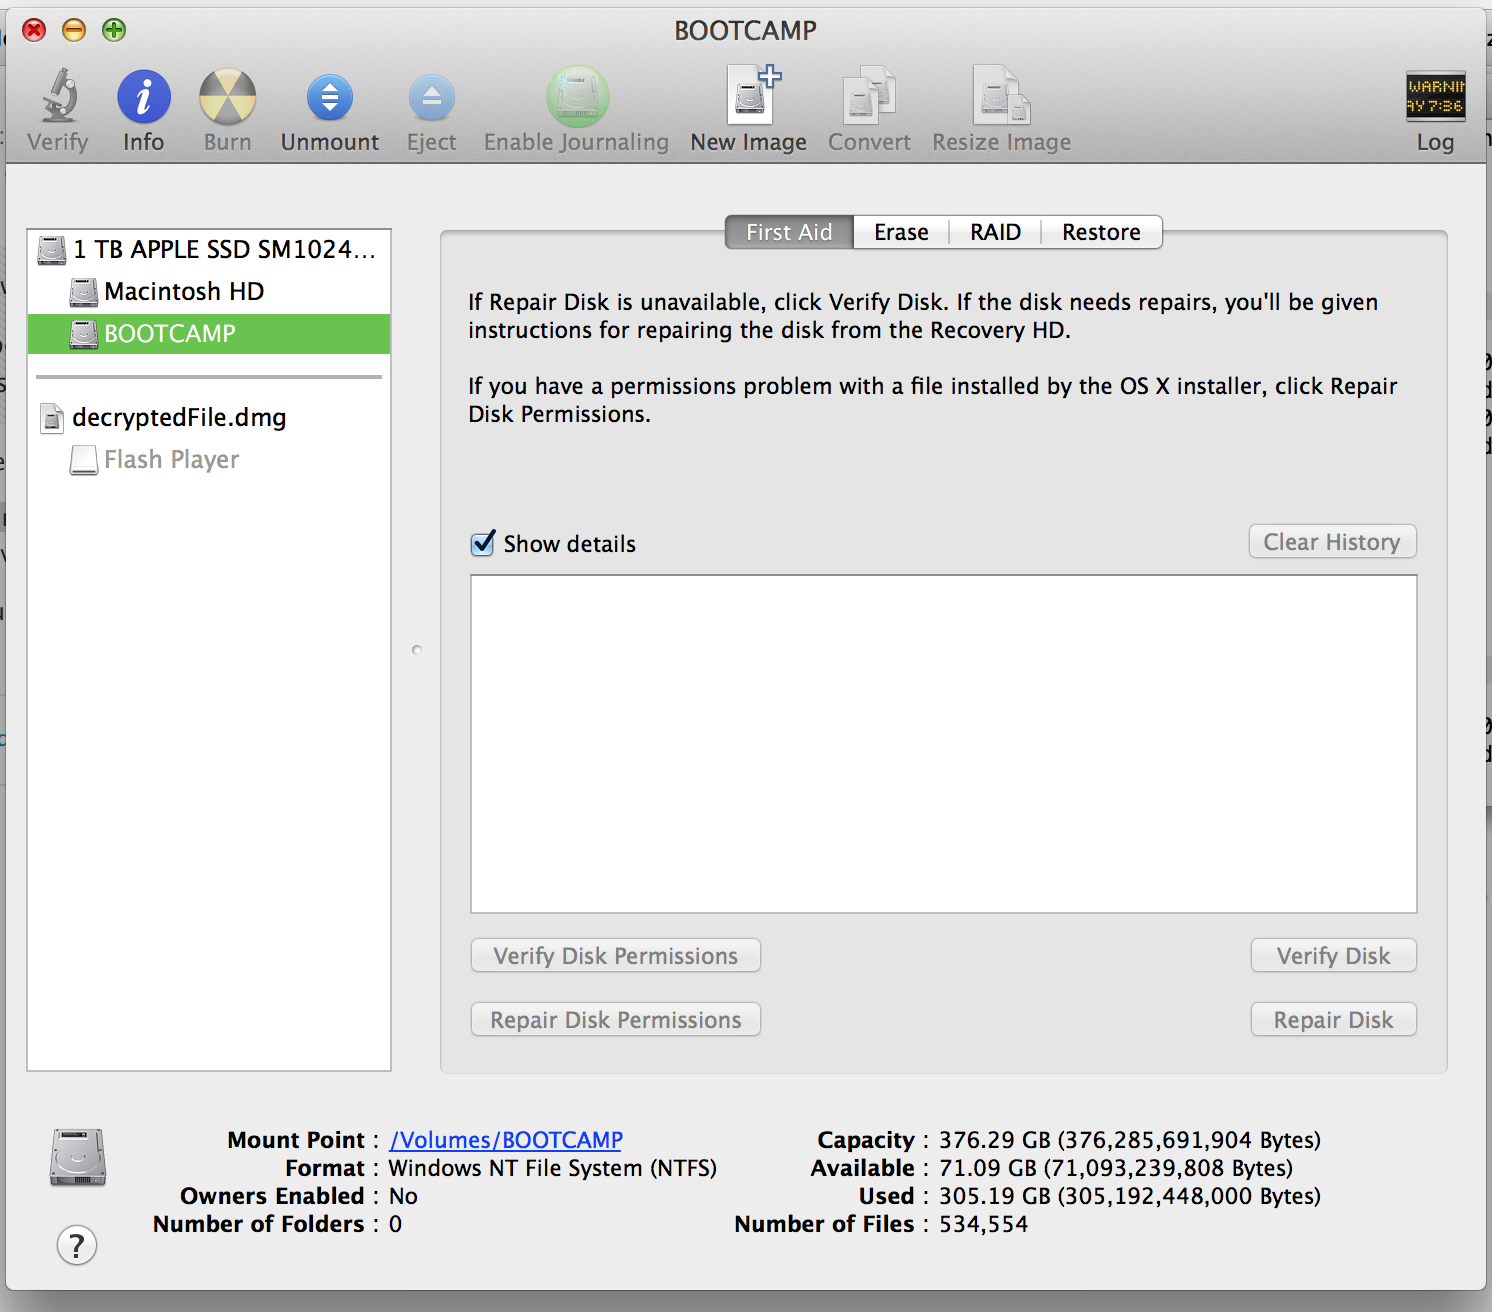This screenshot has width=1492, height=1312.
Task: Click the BOOTCAMP window title
Action: 745,30
